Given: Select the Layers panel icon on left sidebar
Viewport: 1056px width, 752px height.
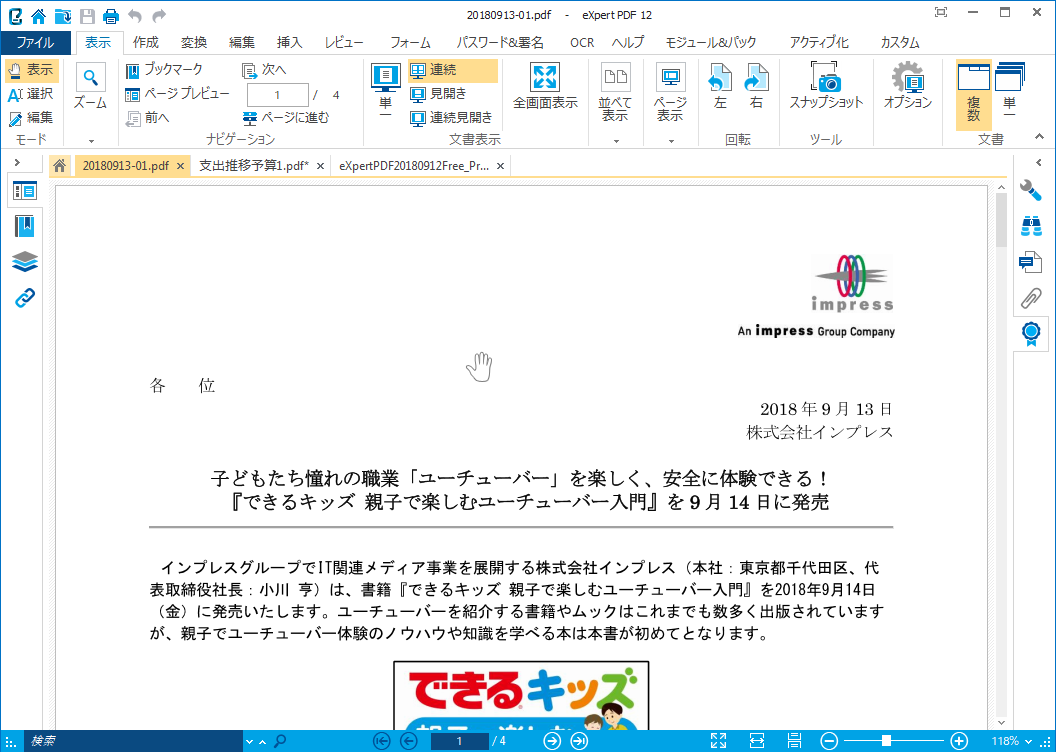Looking at the screenshot, I should click(24, 261).
